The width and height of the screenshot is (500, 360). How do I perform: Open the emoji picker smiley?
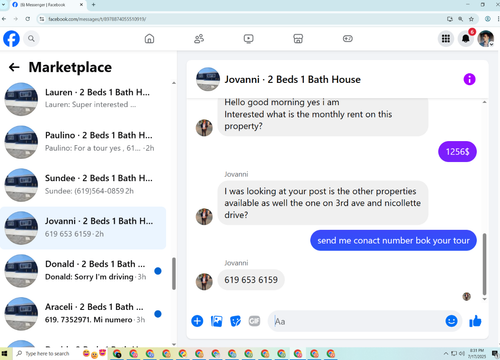click(x=451, y=321)
